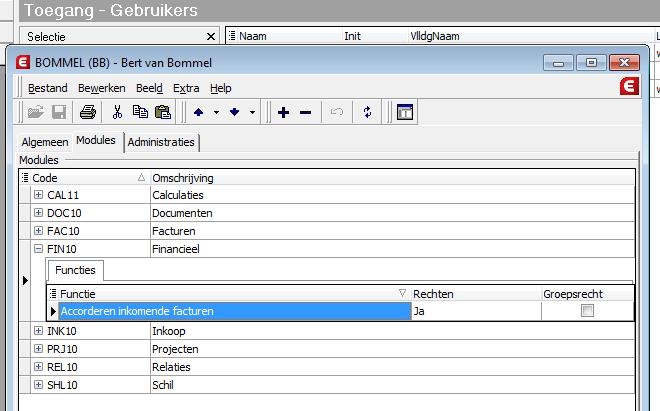Remove record with minus icon
The width and height of the screenshot is (660, 411).
(305, 112)
